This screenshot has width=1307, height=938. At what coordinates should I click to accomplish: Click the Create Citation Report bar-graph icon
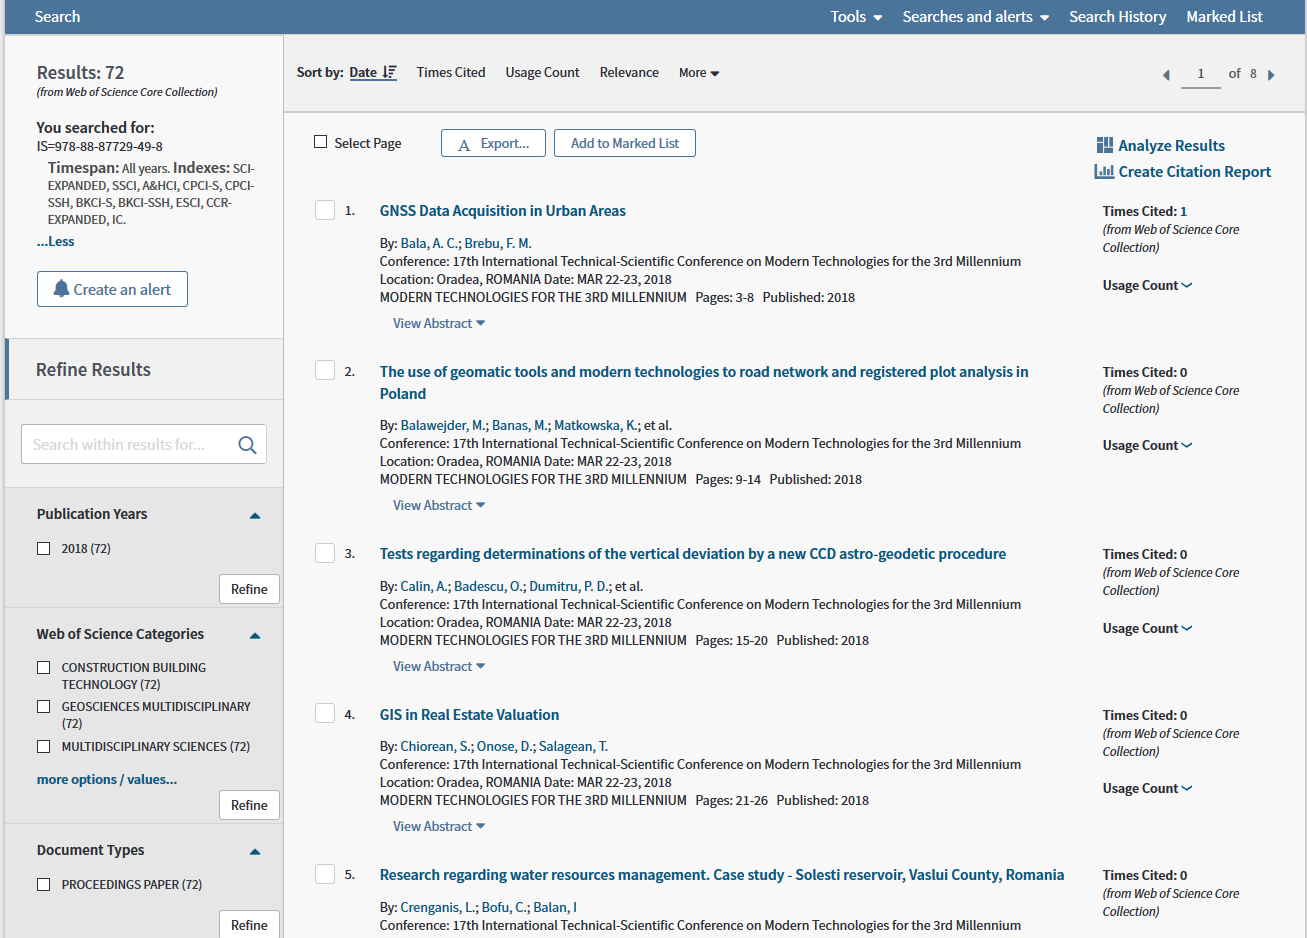(x=1104, y=172)
